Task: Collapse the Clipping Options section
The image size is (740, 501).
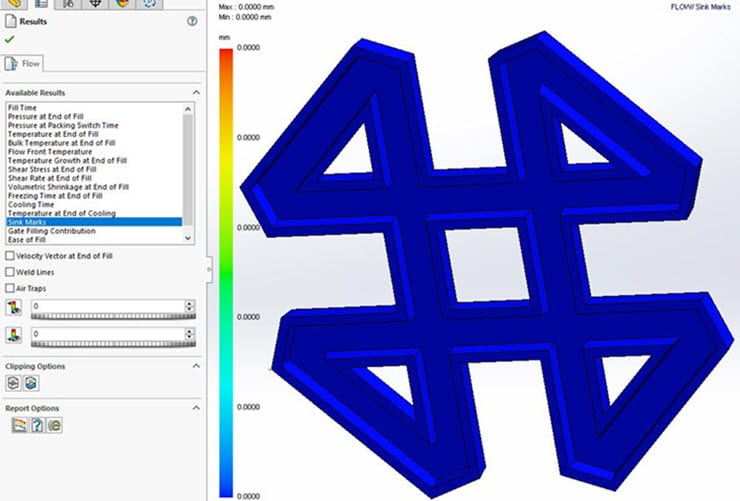Action: [196, 366]
